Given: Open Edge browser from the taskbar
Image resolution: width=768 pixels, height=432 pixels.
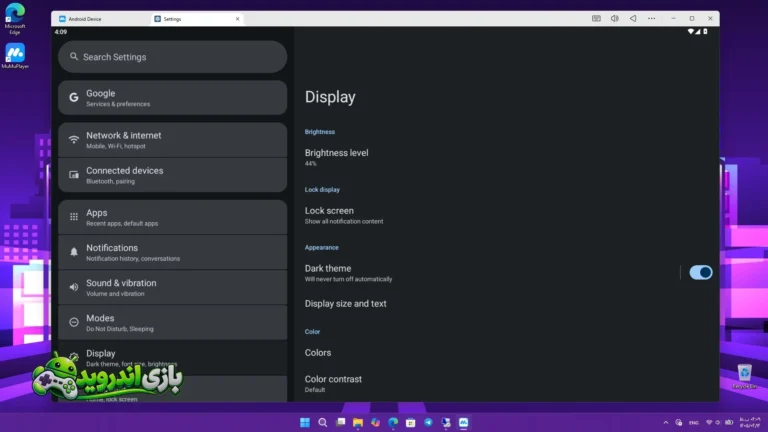Looking at the screenshot, I should tap(393, 422).
